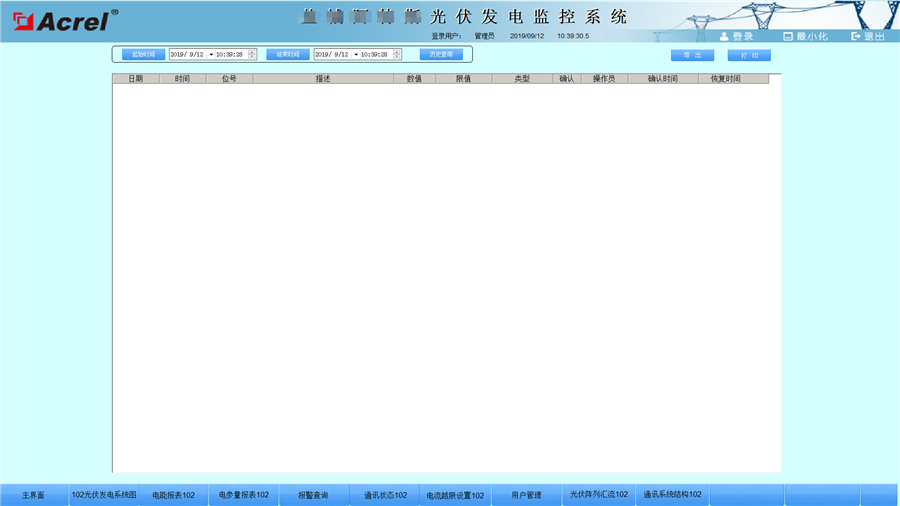Screen dimensions: 900x506
Task: Click the 描述 column header
Action: pyautogui.click(x=323, y=78)
